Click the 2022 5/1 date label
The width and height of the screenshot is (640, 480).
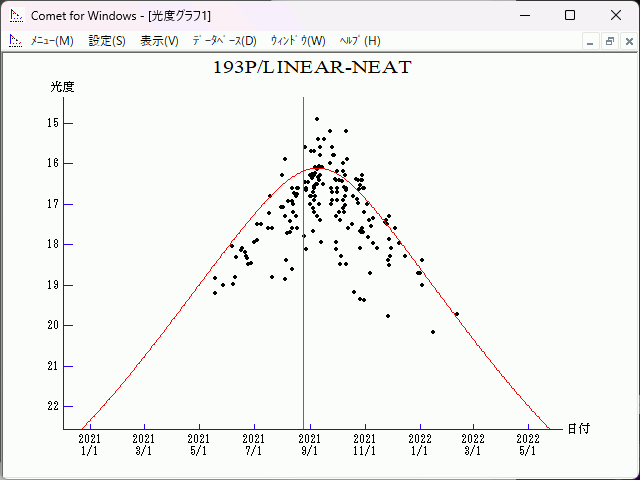(528, 445)
